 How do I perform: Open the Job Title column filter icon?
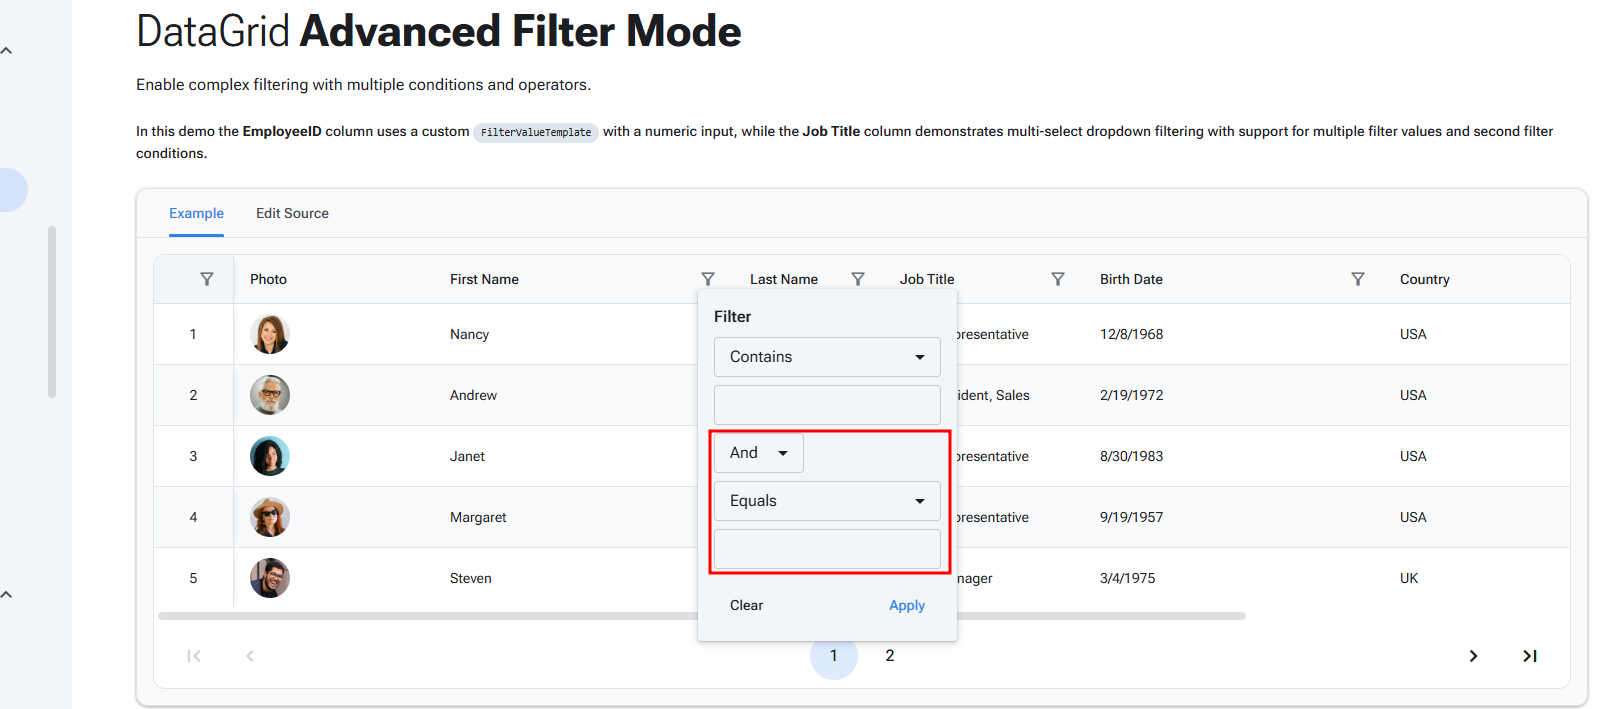pos(1058,279)
